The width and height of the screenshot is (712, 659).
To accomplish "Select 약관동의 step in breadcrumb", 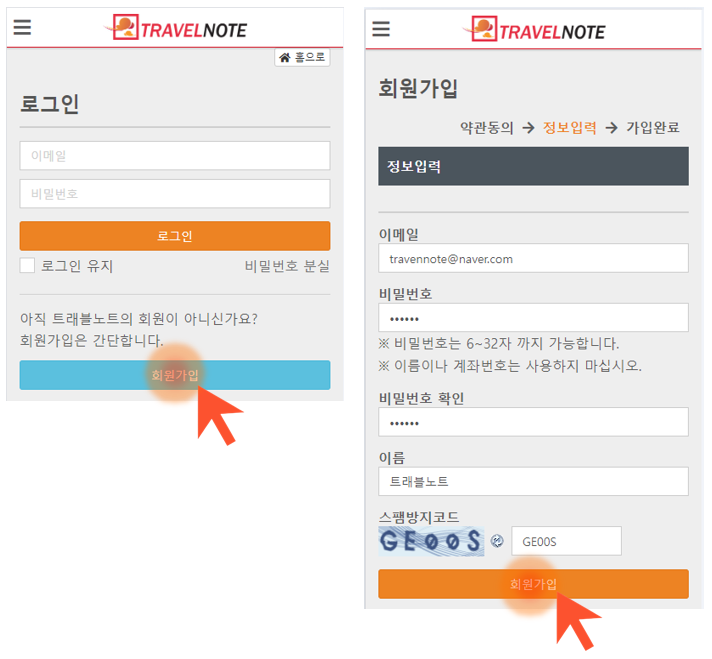I will coord(486,128).
